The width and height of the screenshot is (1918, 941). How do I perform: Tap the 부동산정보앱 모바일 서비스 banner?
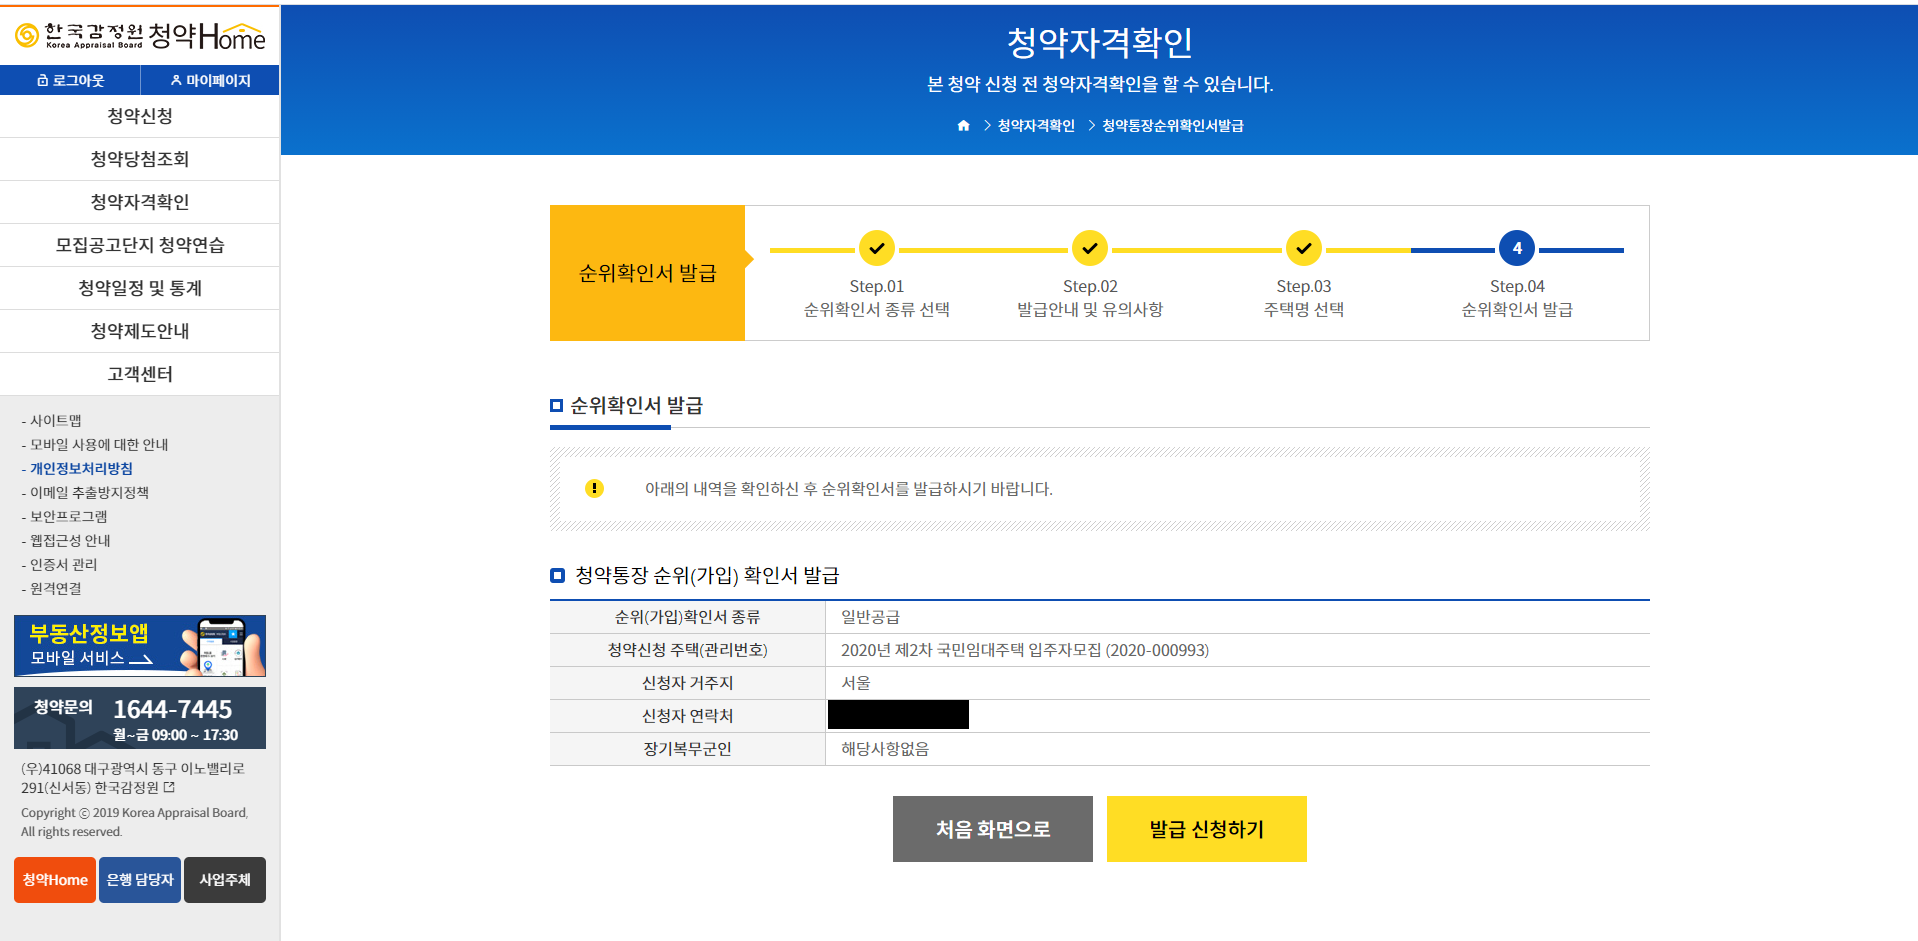coord(139,646)
